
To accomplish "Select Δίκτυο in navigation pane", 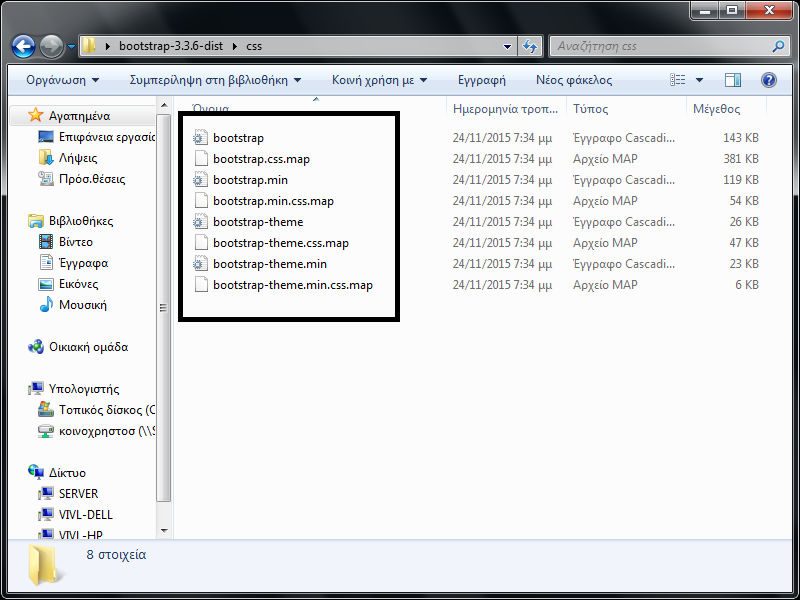I will tap(67, 473).
